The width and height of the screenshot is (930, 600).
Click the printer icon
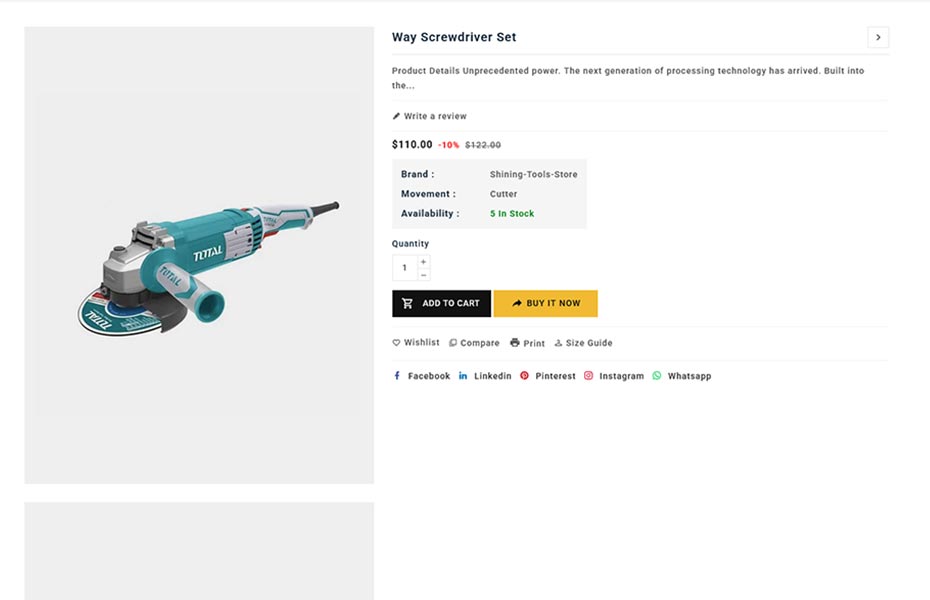click(515, 343)
